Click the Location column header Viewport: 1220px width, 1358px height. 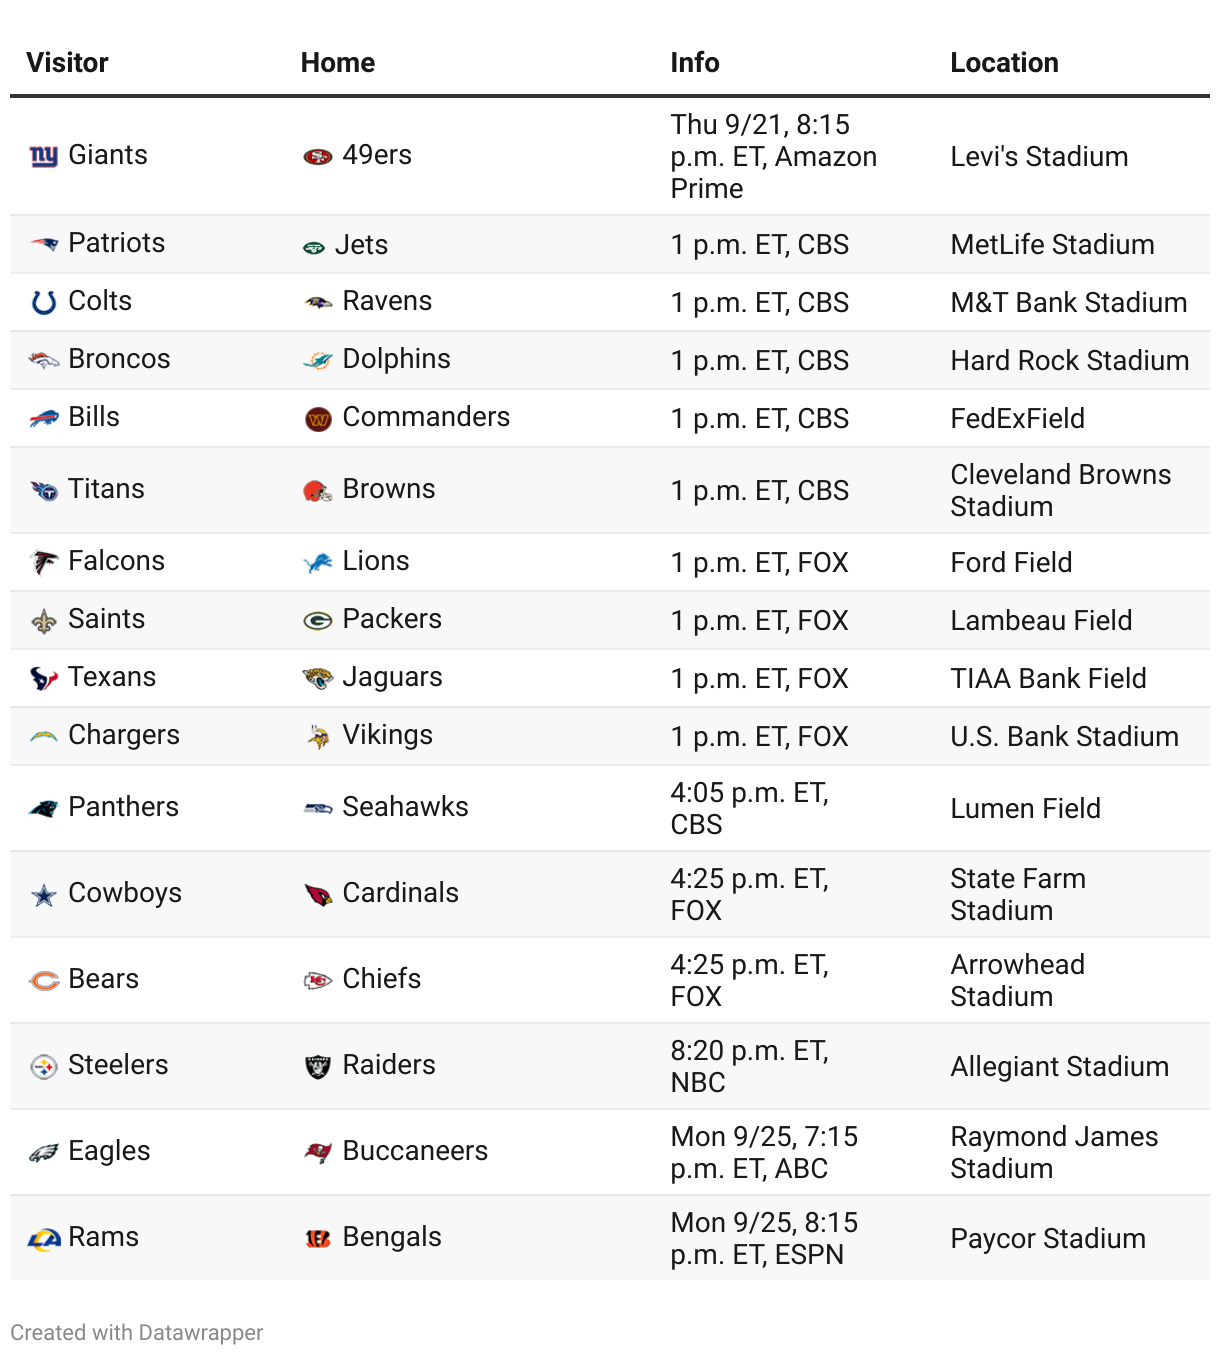(x=1004, y=62)
